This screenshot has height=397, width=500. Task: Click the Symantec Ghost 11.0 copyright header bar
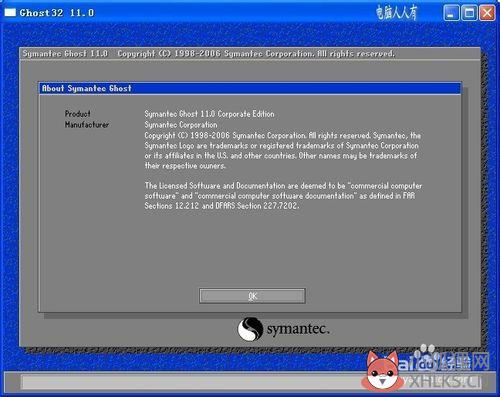[x=250, y=54]
